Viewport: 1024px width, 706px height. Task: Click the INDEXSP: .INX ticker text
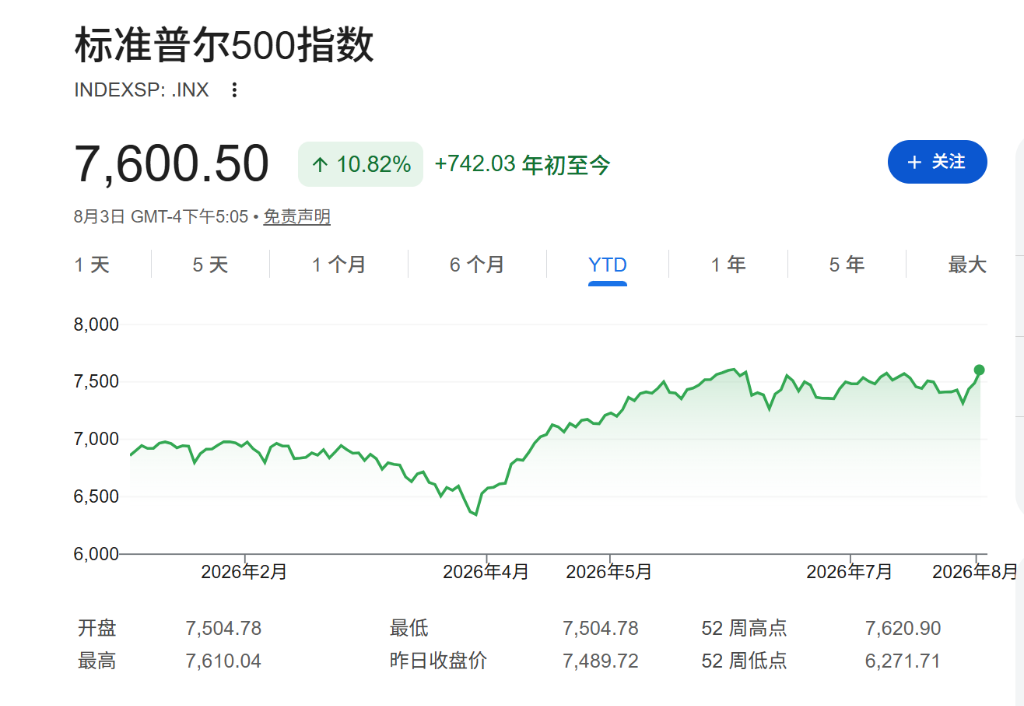142,89
